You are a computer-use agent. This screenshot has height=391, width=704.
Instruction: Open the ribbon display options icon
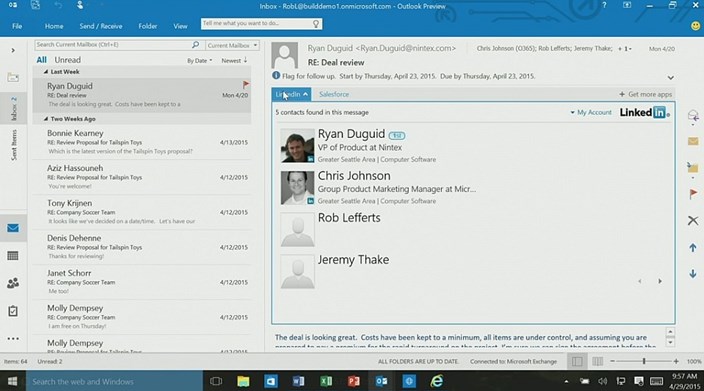pyautogui.click(x=627, y=5)
